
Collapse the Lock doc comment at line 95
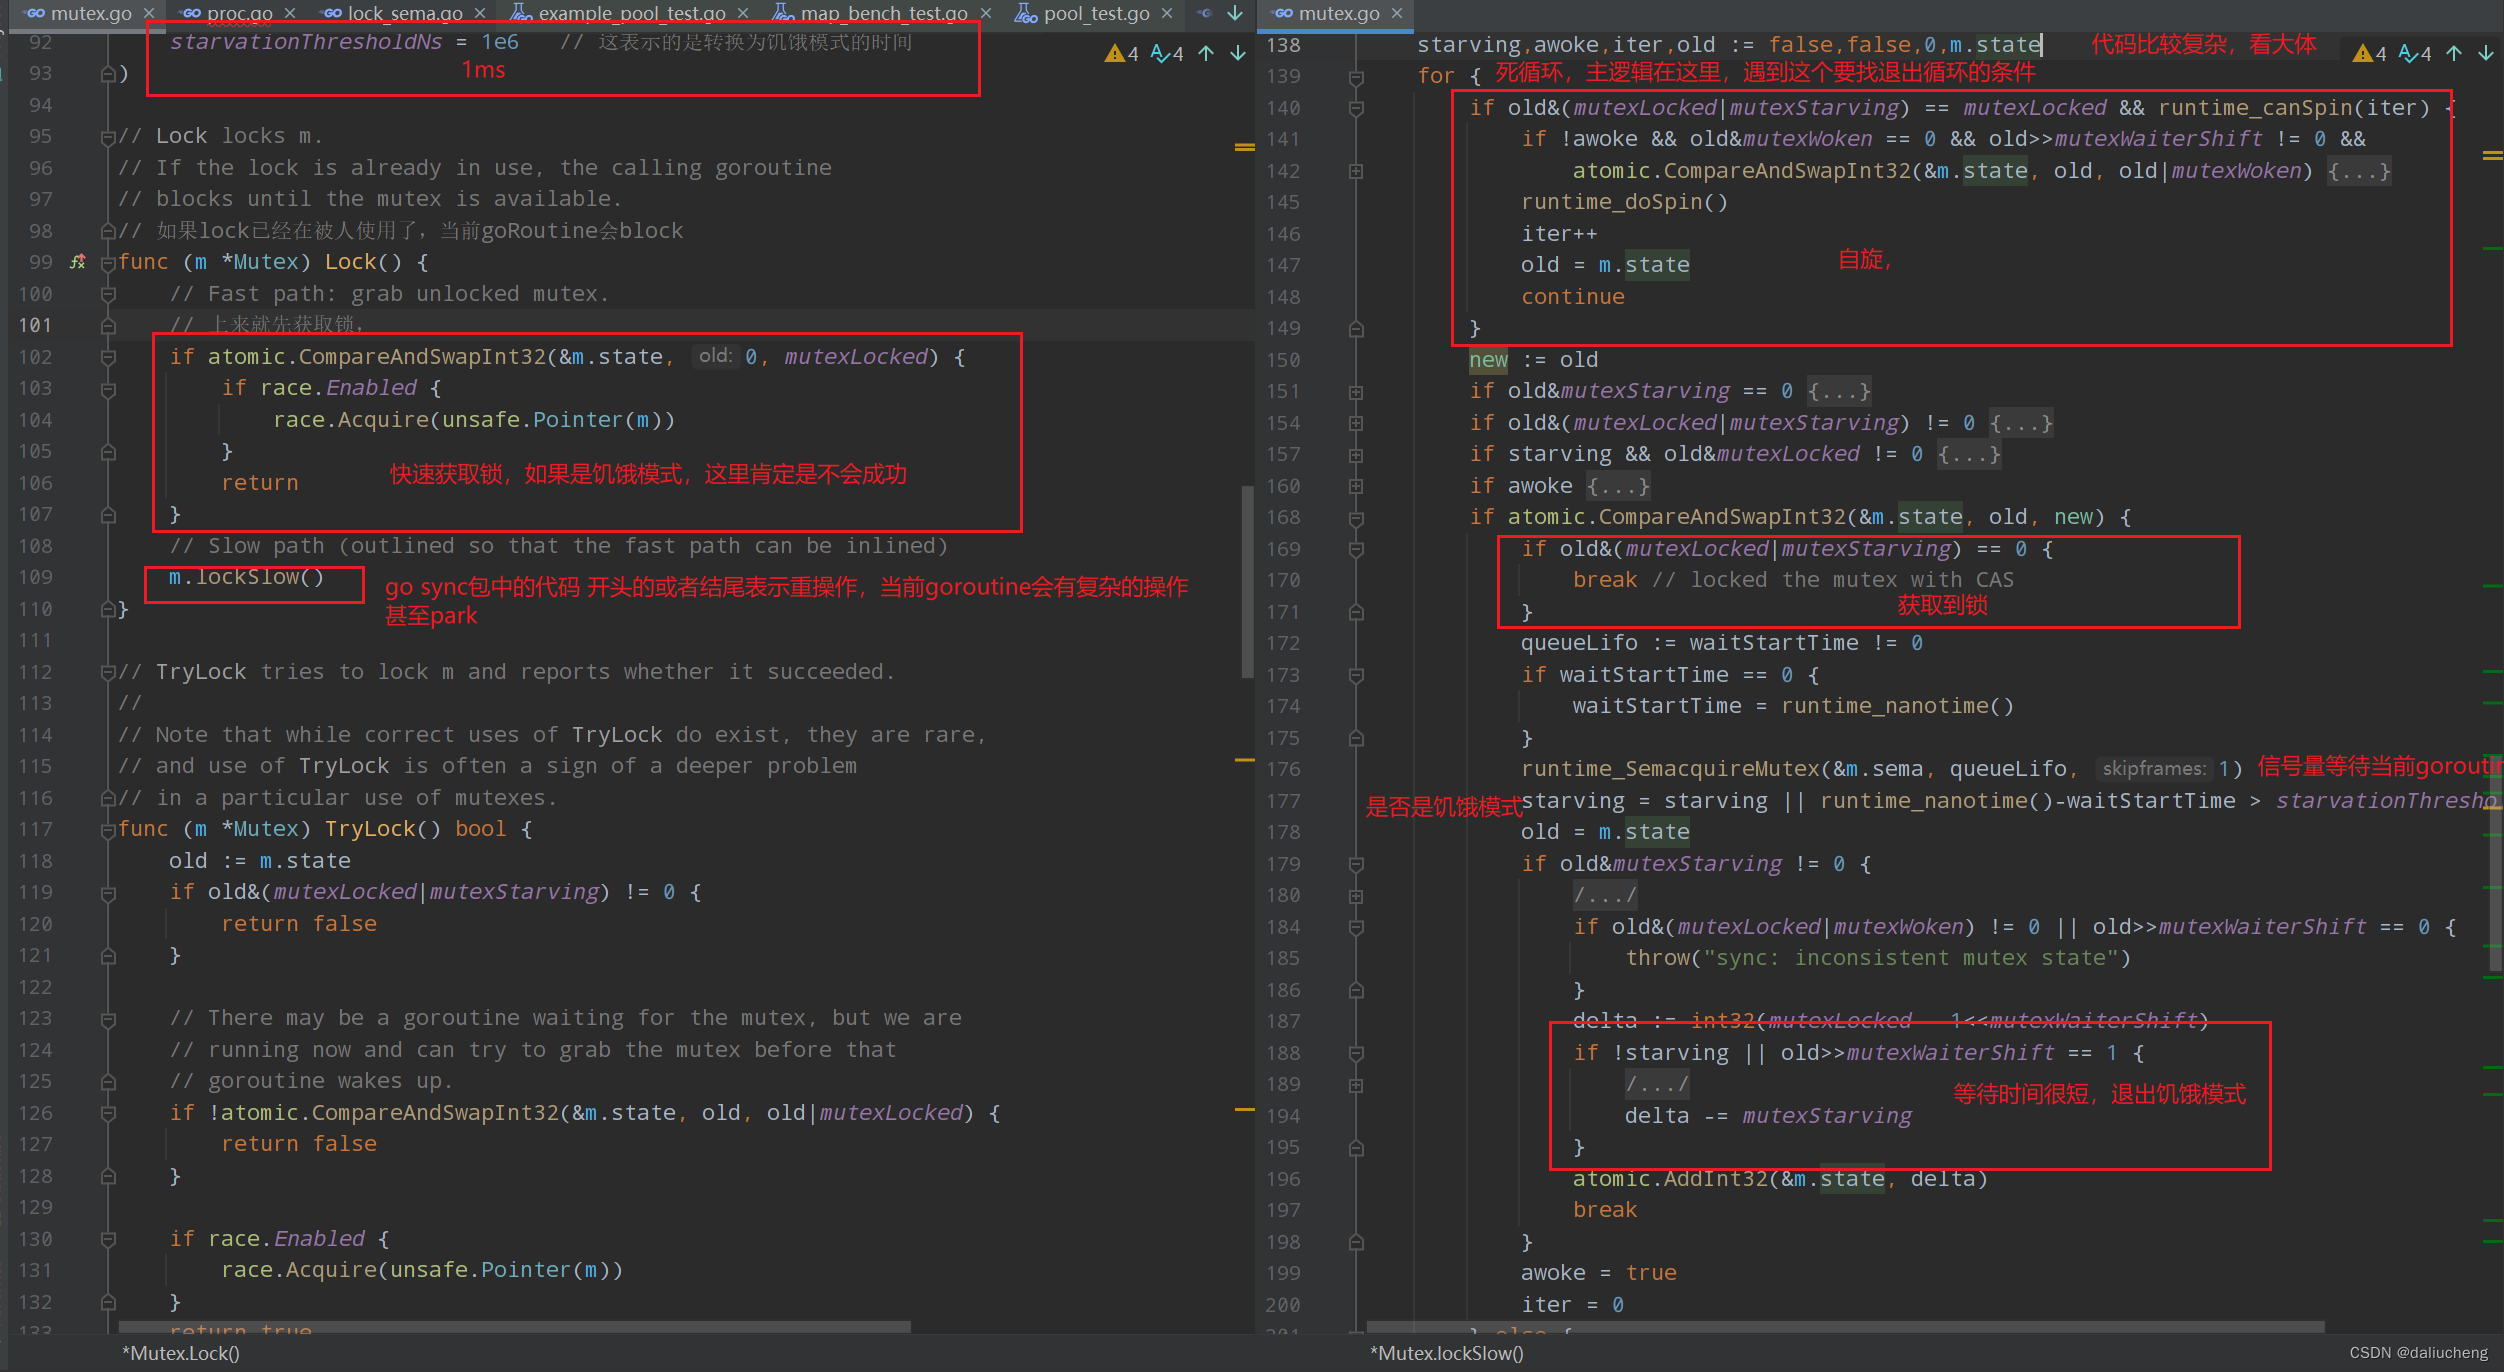point(108,137)
